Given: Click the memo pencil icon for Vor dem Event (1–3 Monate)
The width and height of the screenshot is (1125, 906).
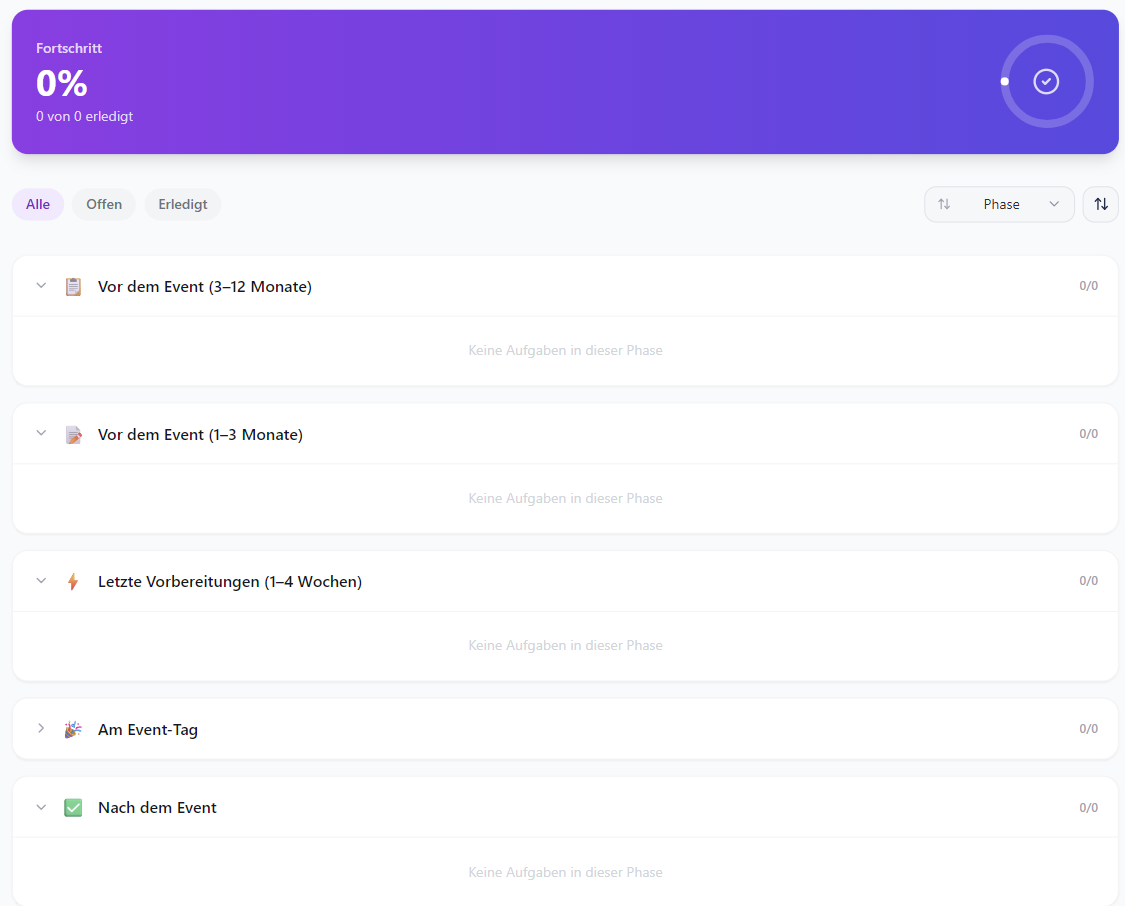Looking at the screenshot, I should (73, 435).
